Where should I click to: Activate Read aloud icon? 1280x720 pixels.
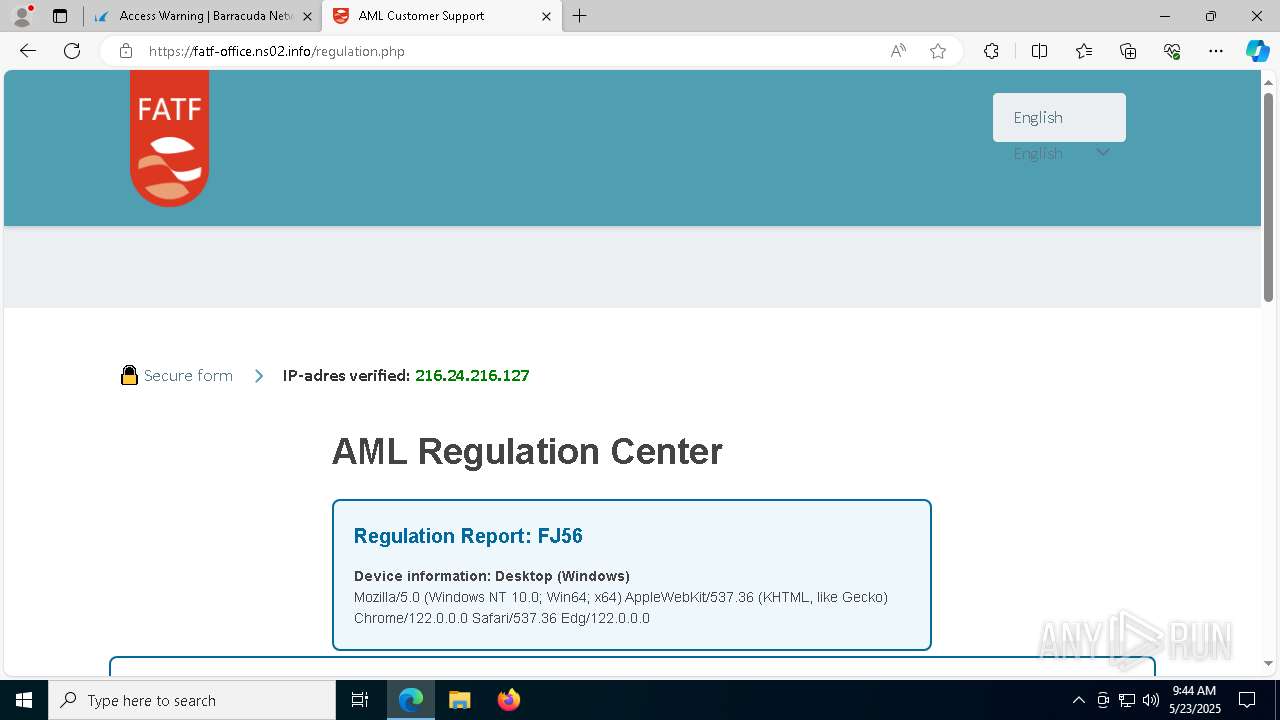pos(898,51)
